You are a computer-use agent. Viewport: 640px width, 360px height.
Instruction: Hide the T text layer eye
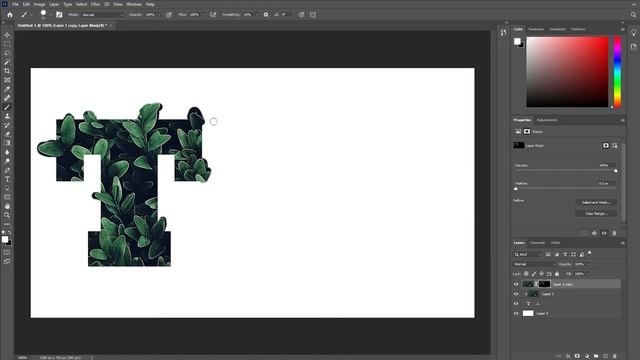[x=516, y=304]
